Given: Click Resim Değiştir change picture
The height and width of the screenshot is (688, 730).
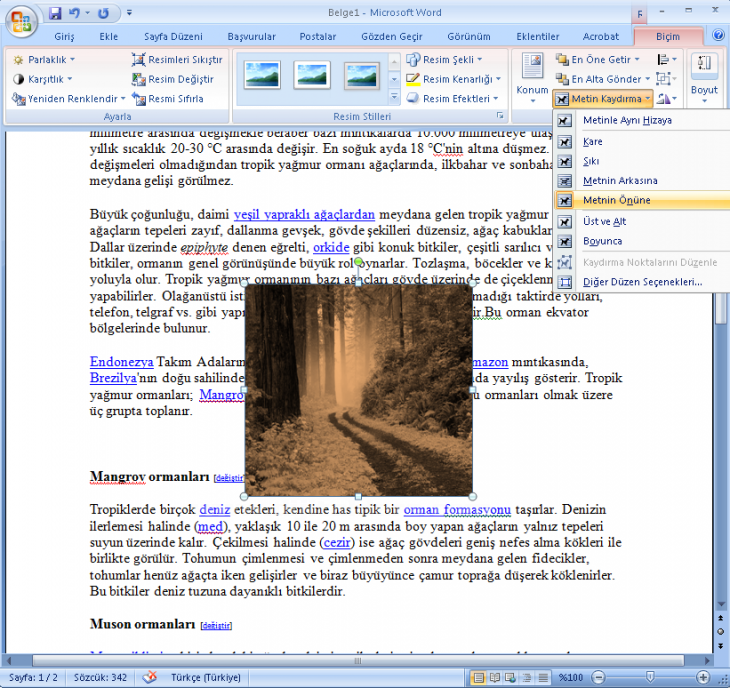Looking at the screenshot, I should point(173,79).
